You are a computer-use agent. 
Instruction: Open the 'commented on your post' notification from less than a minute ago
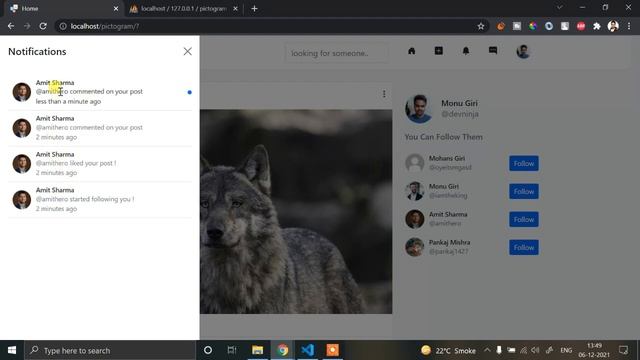pos(100,92)
